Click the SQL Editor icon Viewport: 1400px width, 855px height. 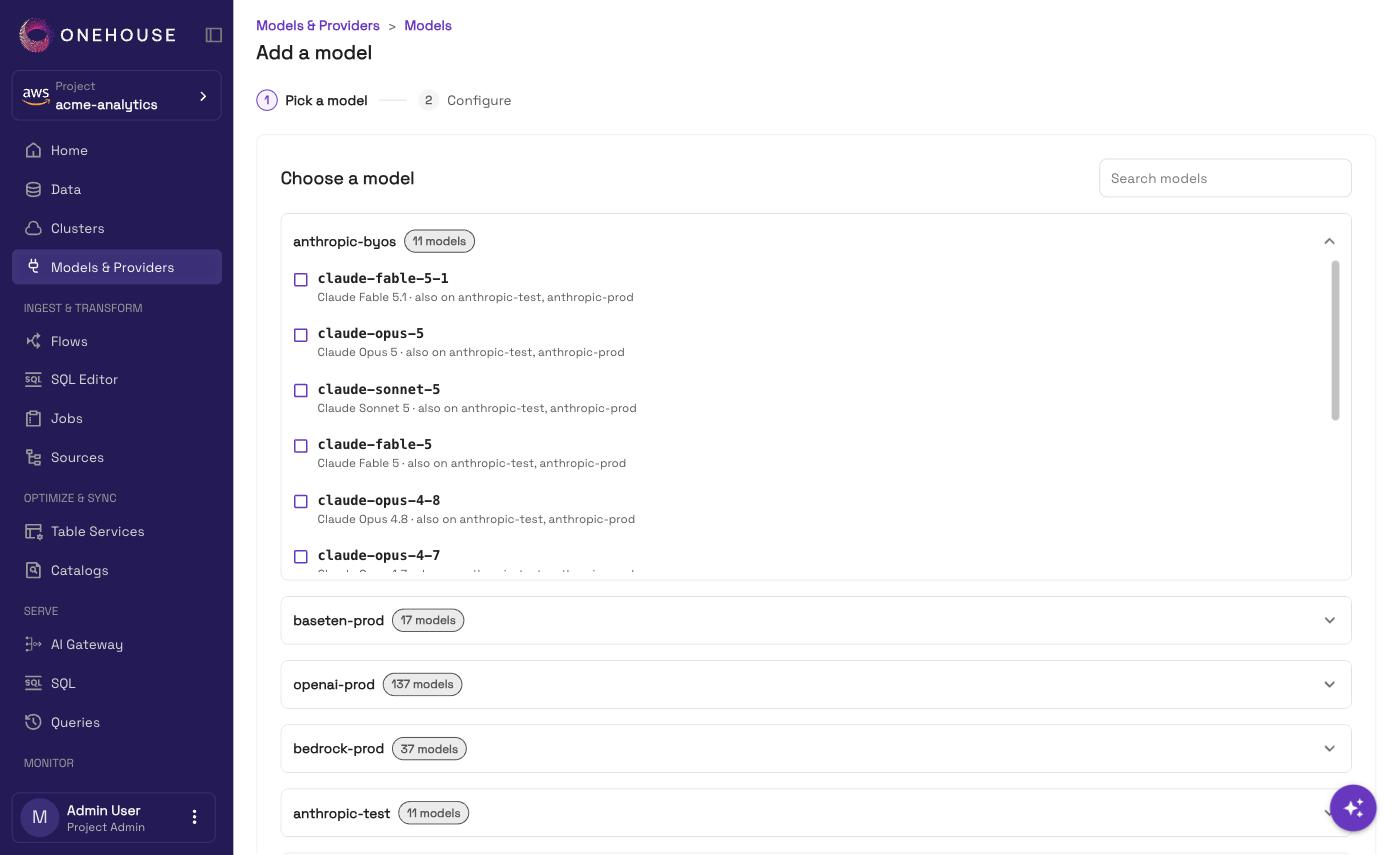33,379
